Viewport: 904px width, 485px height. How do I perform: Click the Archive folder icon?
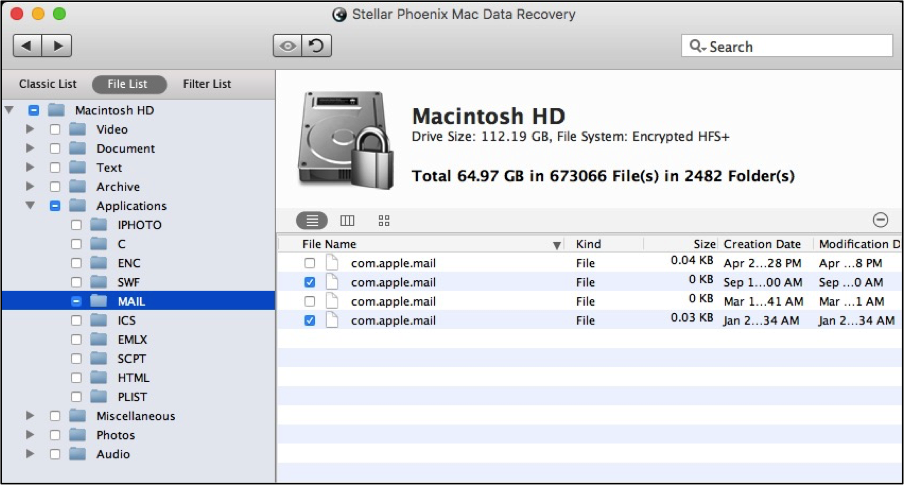click(77, 186)
